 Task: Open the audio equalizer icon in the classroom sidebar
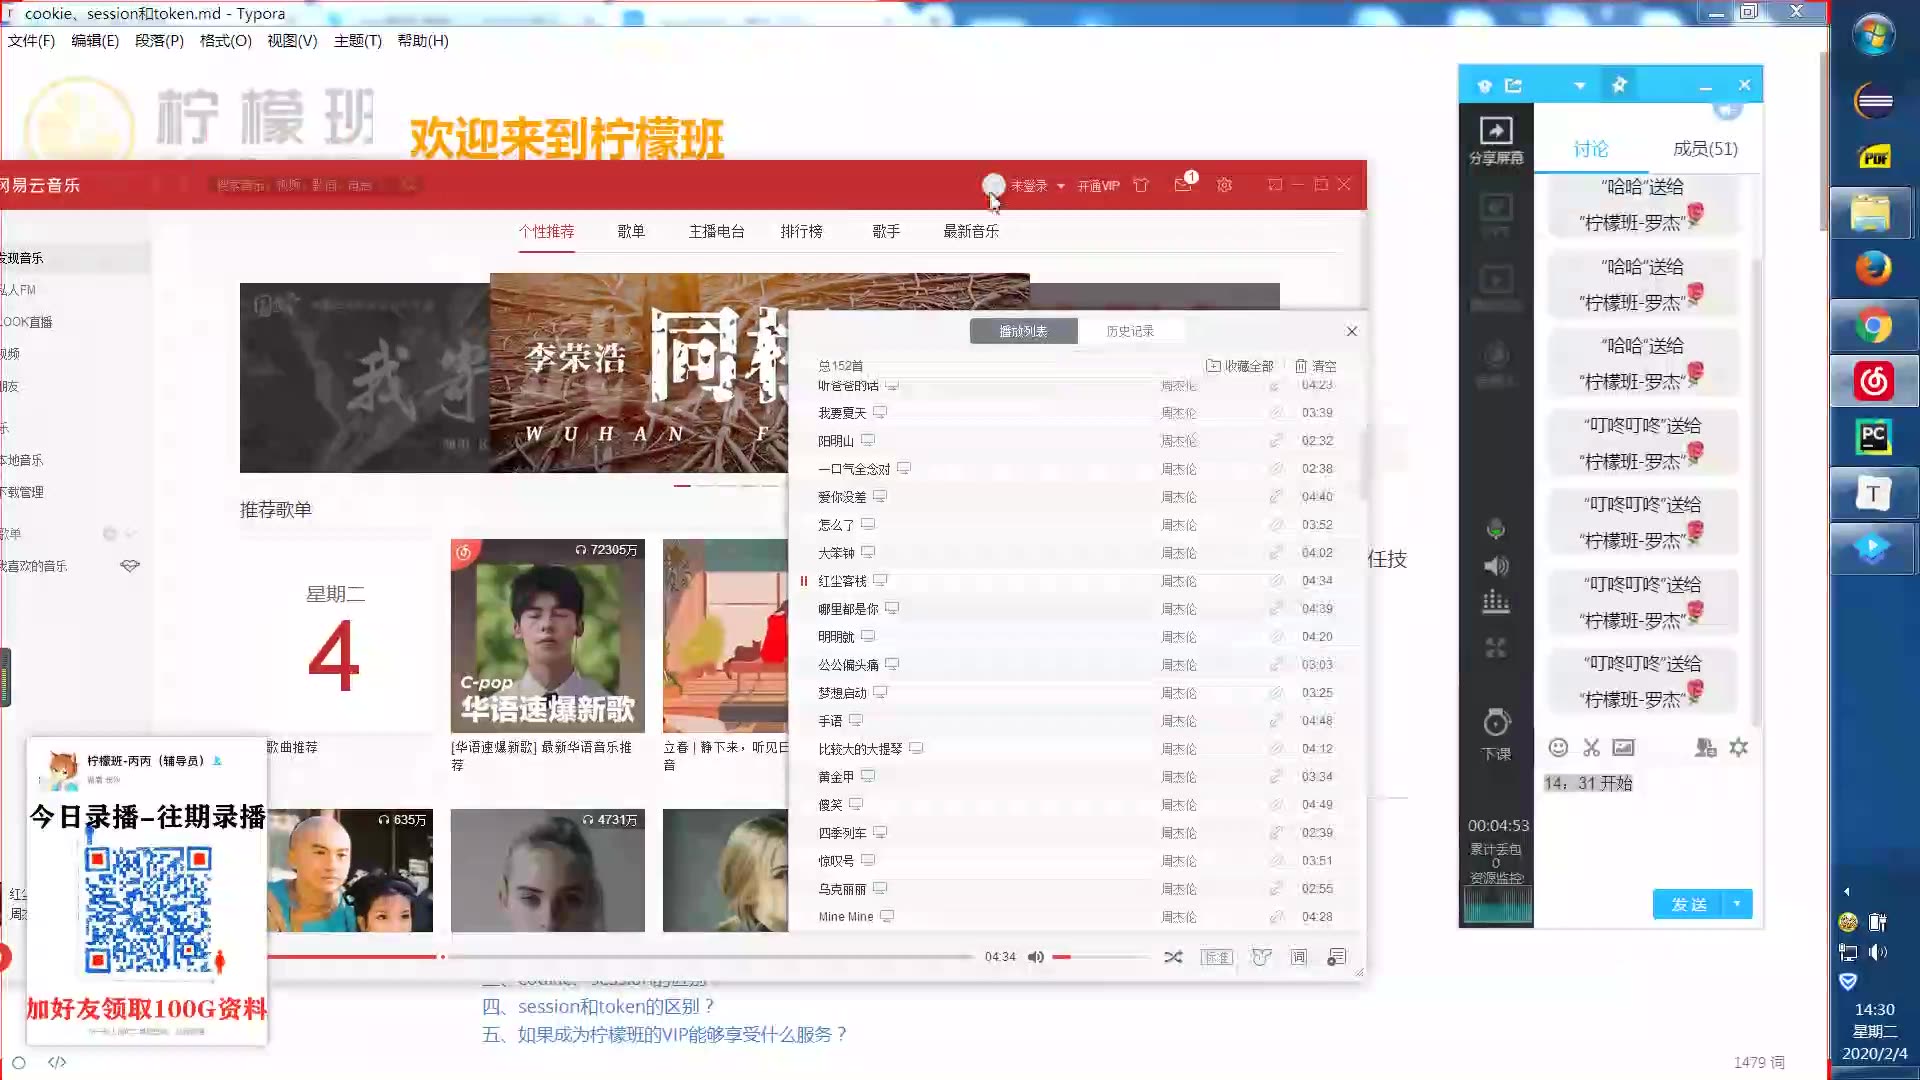(1496, 602)
